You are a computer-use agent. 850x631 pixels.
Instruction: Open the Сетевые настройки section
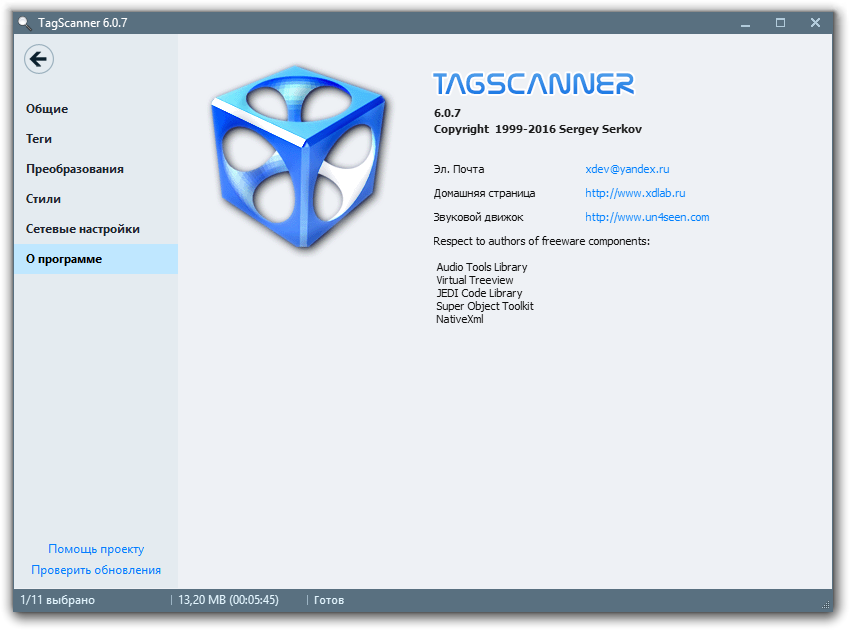(x=83, y=228)
